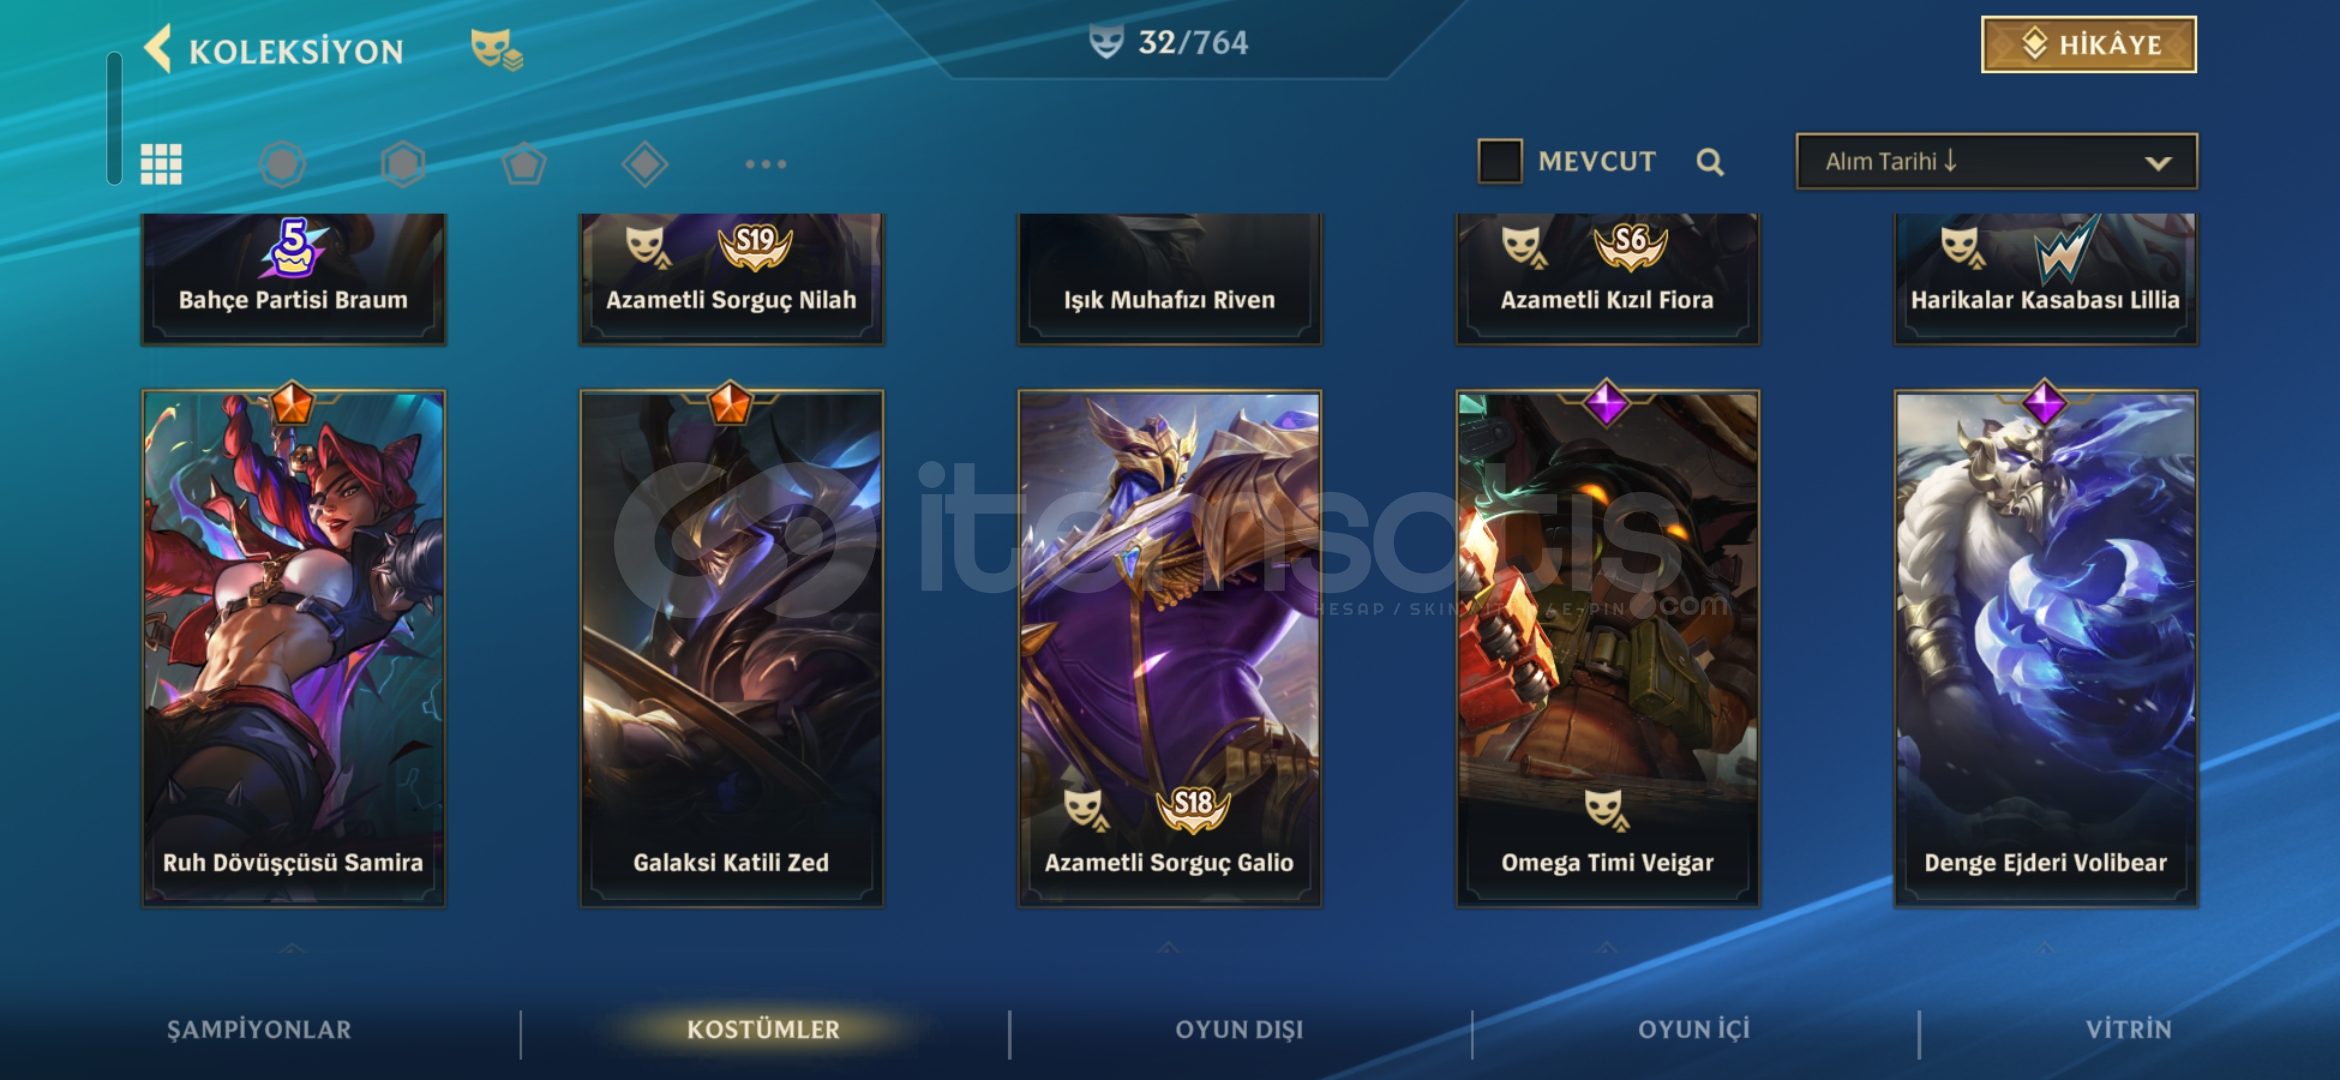Open the masks and coins skin shop icon

[497, 48]
